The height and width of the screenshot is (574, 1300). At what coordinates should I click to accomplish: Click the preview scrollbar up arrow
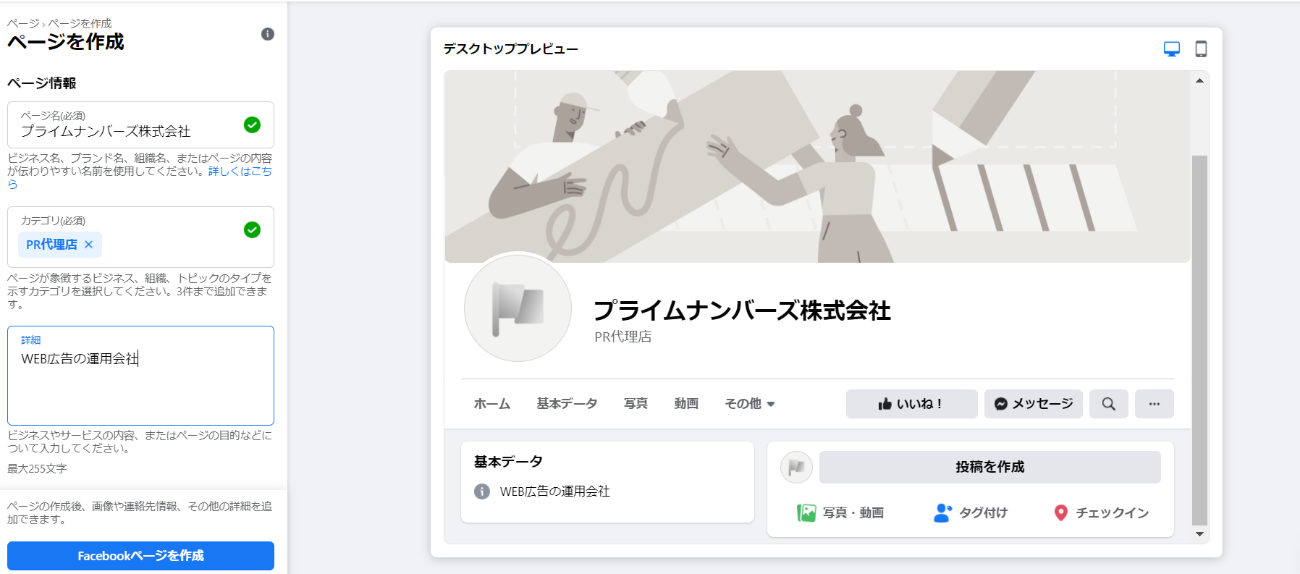1199,80
